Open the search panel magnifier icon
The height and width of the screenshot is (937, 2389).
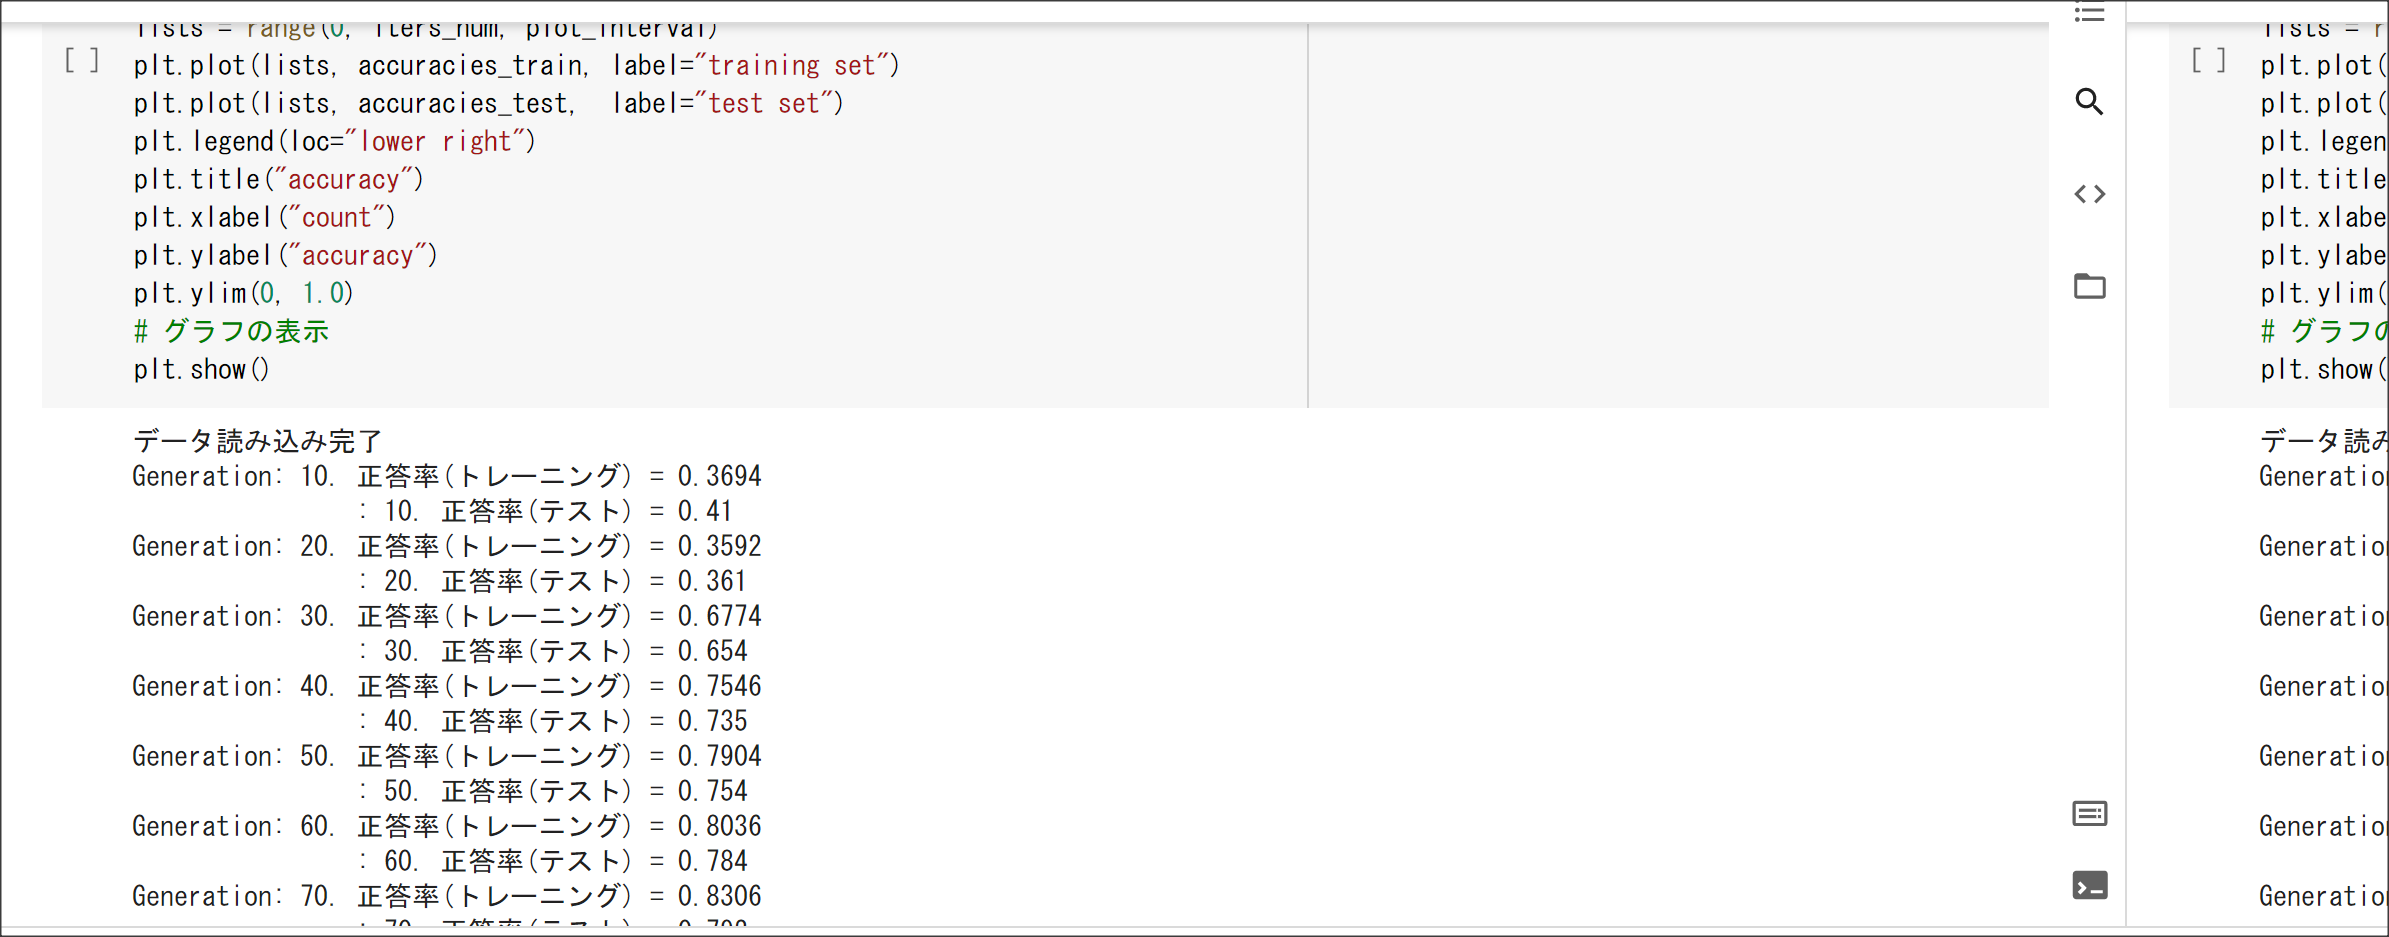[x=2089, y=102]
